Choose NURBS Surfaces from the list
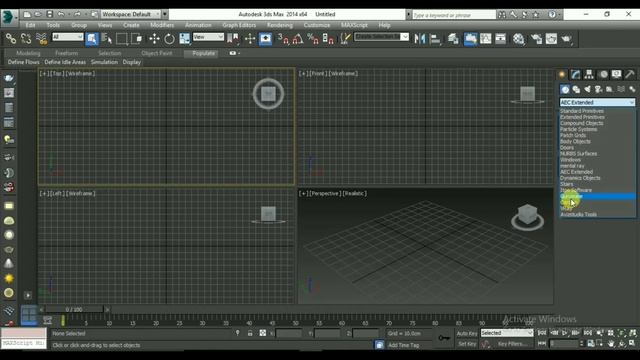 pyautogui.click(x=578, y=154)
